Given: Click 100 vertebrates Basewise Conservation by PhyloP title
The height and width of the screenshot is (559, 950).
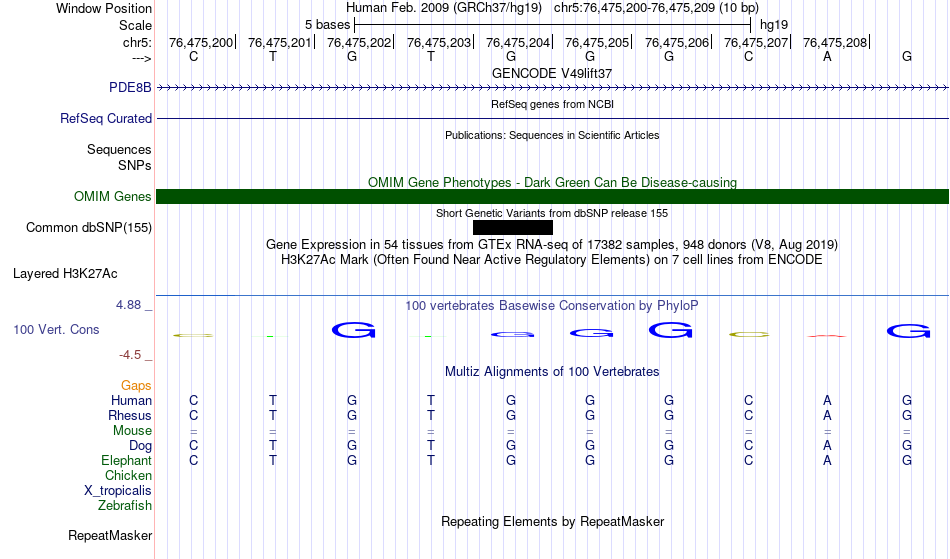Looking at the screenshot, I should pyautogui.click(x=552, y=305).
